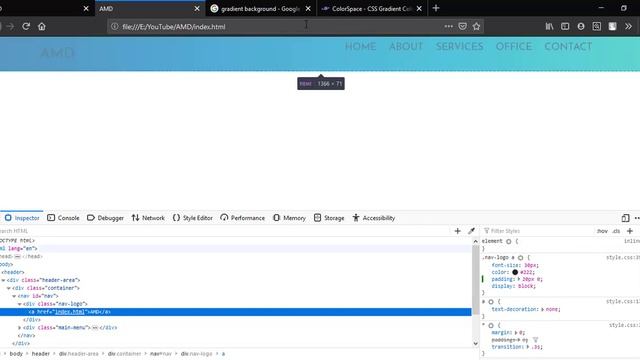The image size is (640, 360).
Task: Select 'header' in the breadcrumb bar
Action: 41,354
